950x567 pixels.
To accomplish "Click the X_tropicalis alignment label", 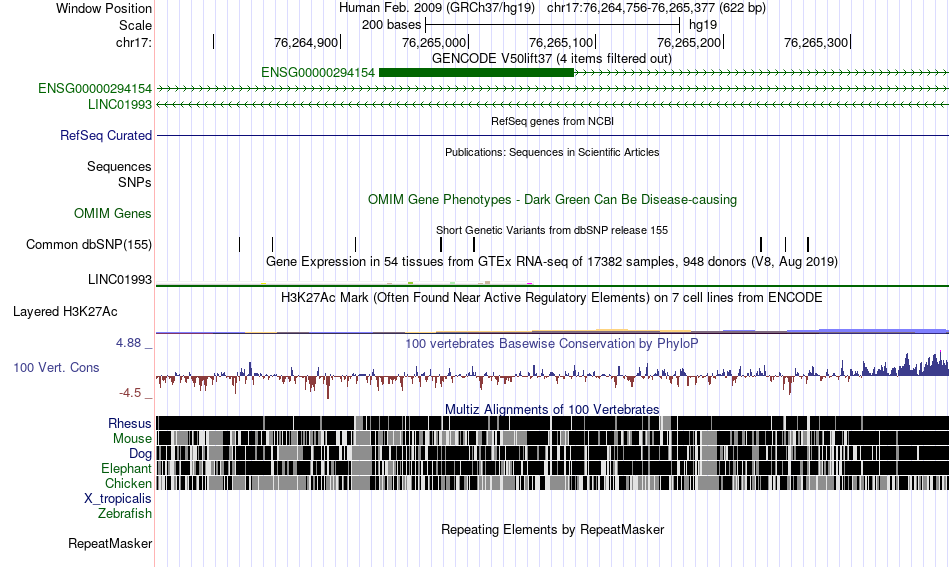I will click(x=118, y=499).
